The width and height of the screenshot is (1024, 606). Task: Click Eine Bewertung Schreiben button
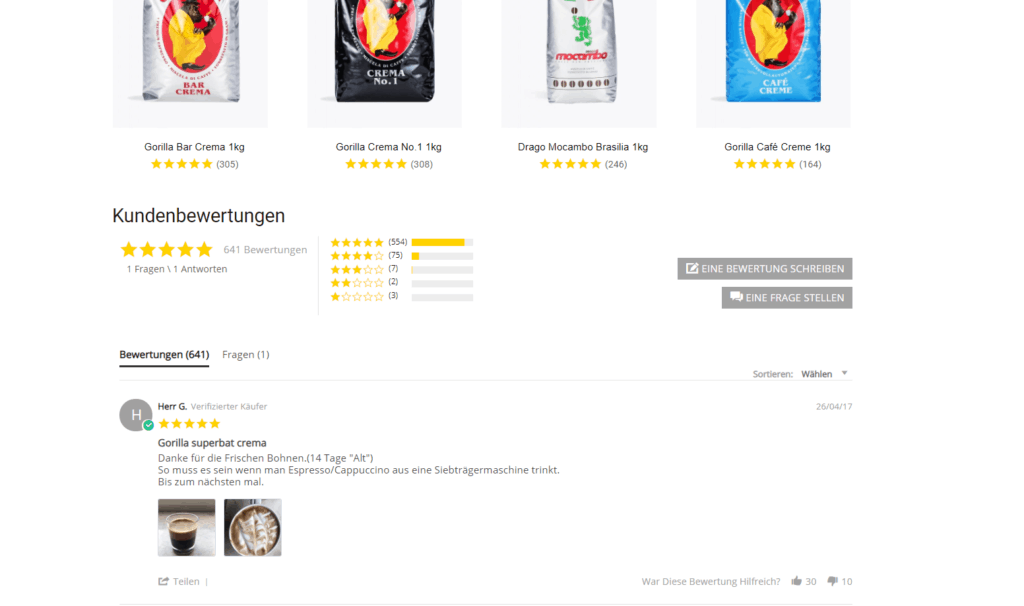765,268
